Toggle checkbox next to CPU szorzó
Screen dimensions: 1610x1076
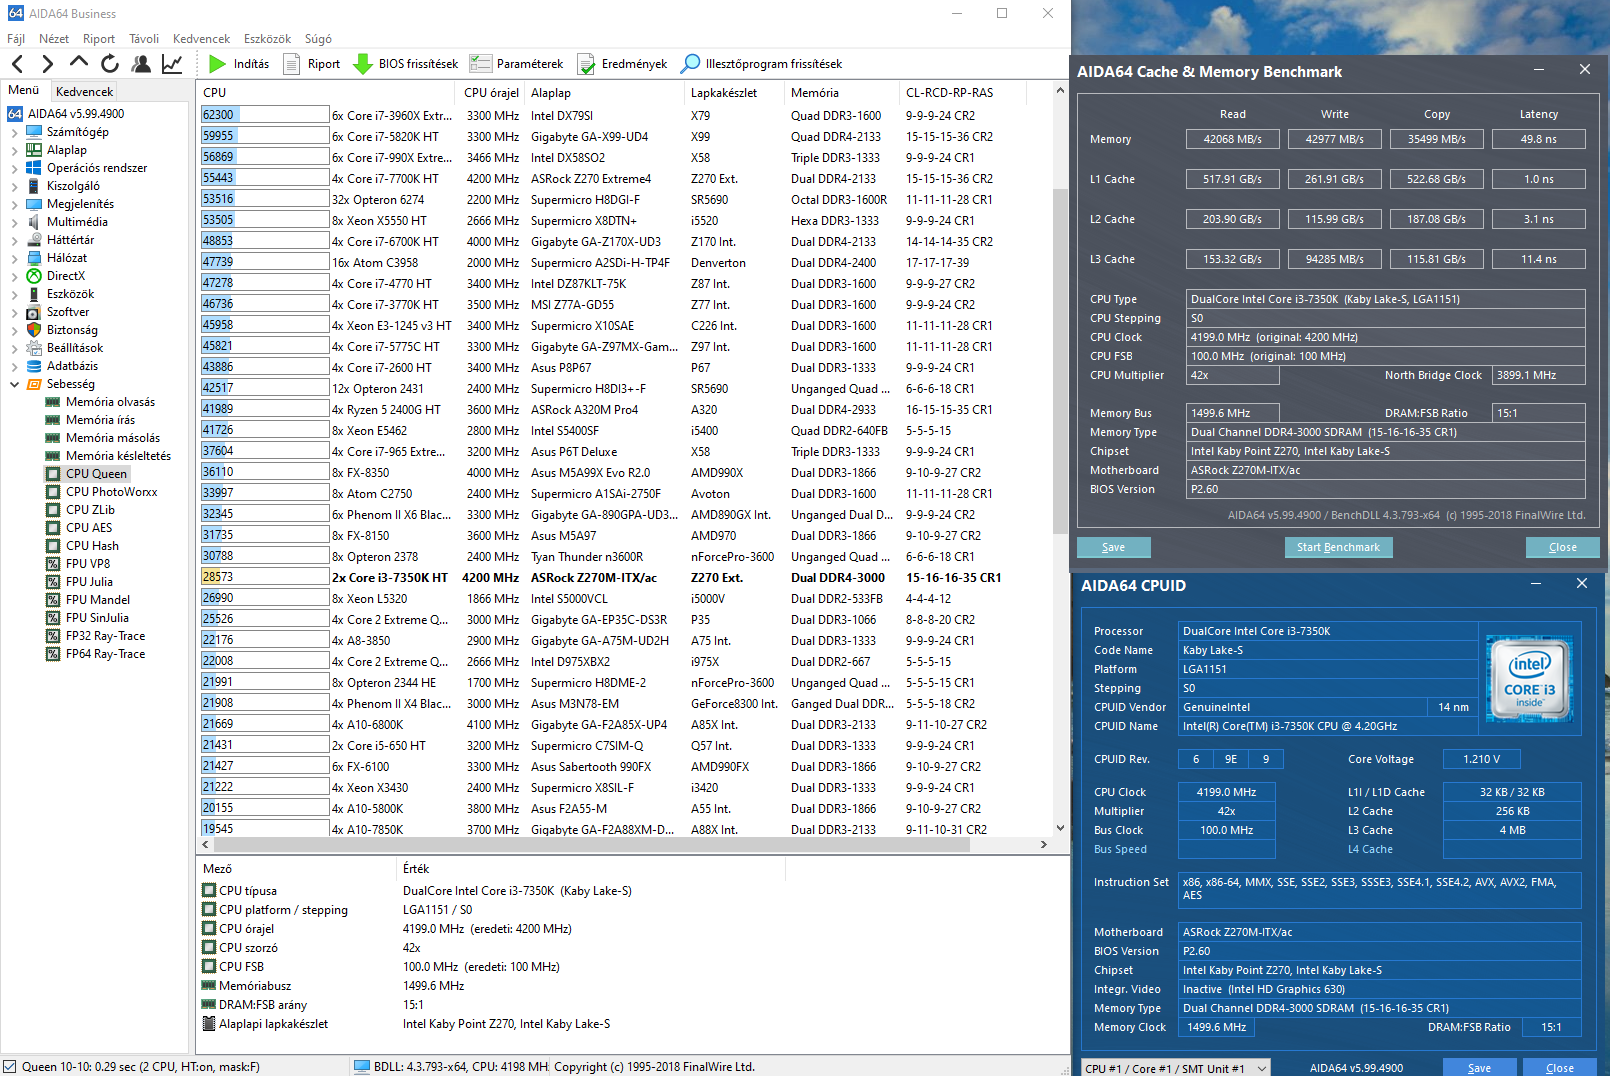pyautogui.click(x=209, y=947)
